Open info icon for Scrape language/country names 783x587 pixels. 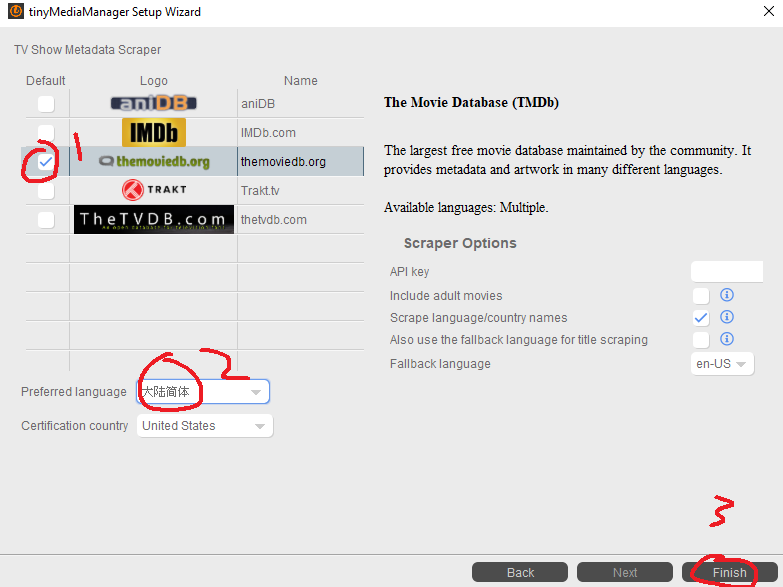point(727,317)
